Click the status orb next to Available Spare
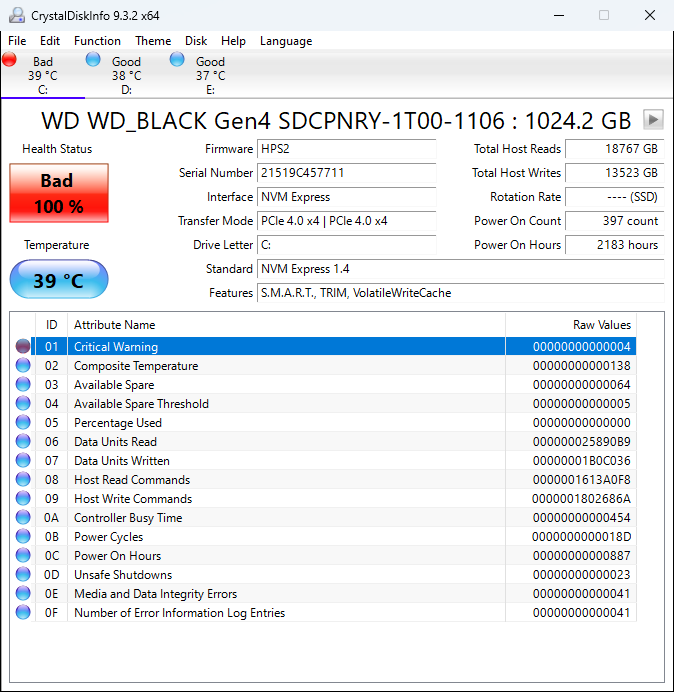The image size is (674, 692). (23, 384)
